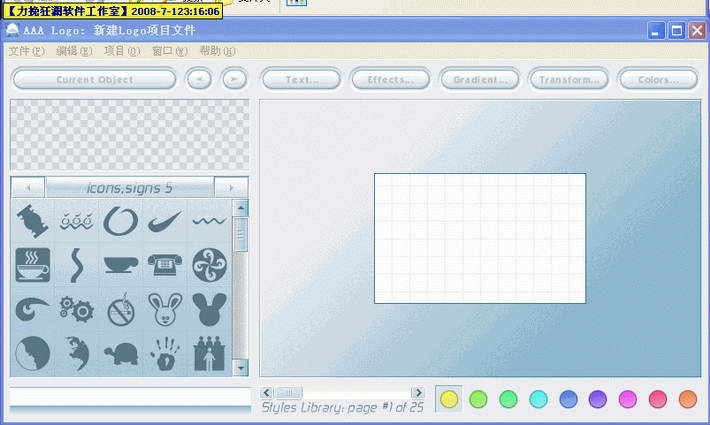Open the 文件 menu

point(26,51)
